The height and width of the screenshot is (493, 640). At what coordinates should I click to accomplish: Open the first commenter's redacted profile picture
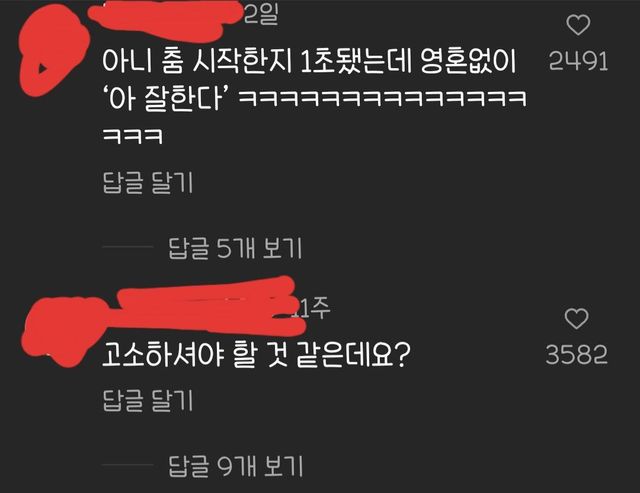(x=53, y=51)
